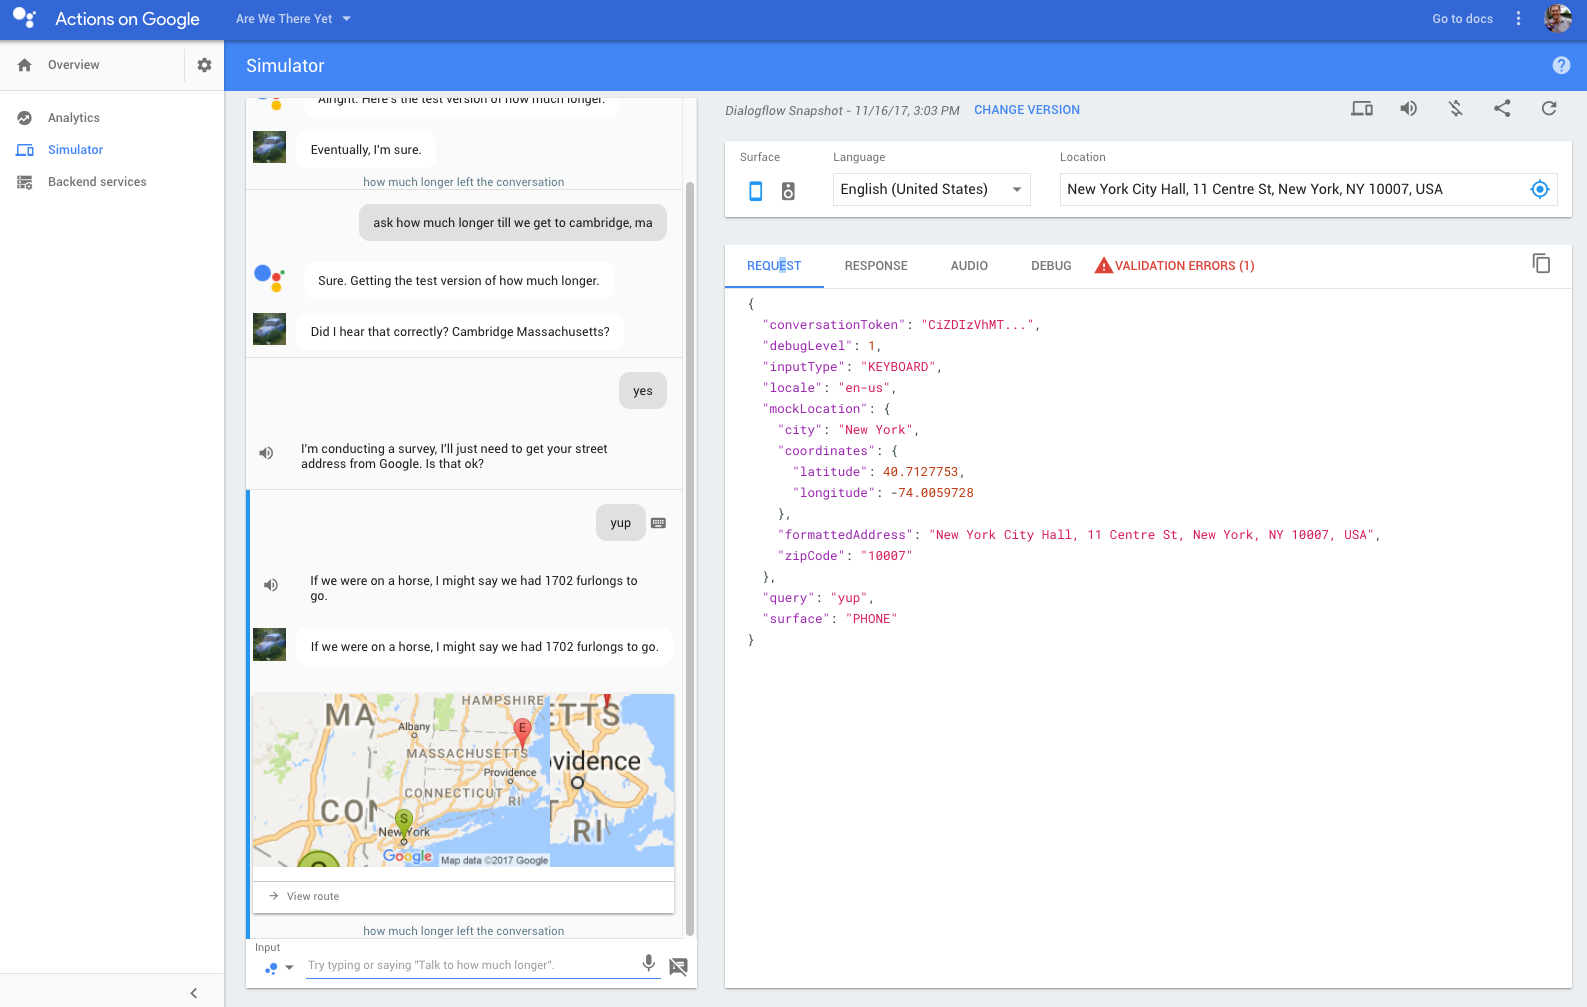Toggle simulator audio speaker icon
This screenshot has height=1007, width=1587.
(x=1408, y=109)
